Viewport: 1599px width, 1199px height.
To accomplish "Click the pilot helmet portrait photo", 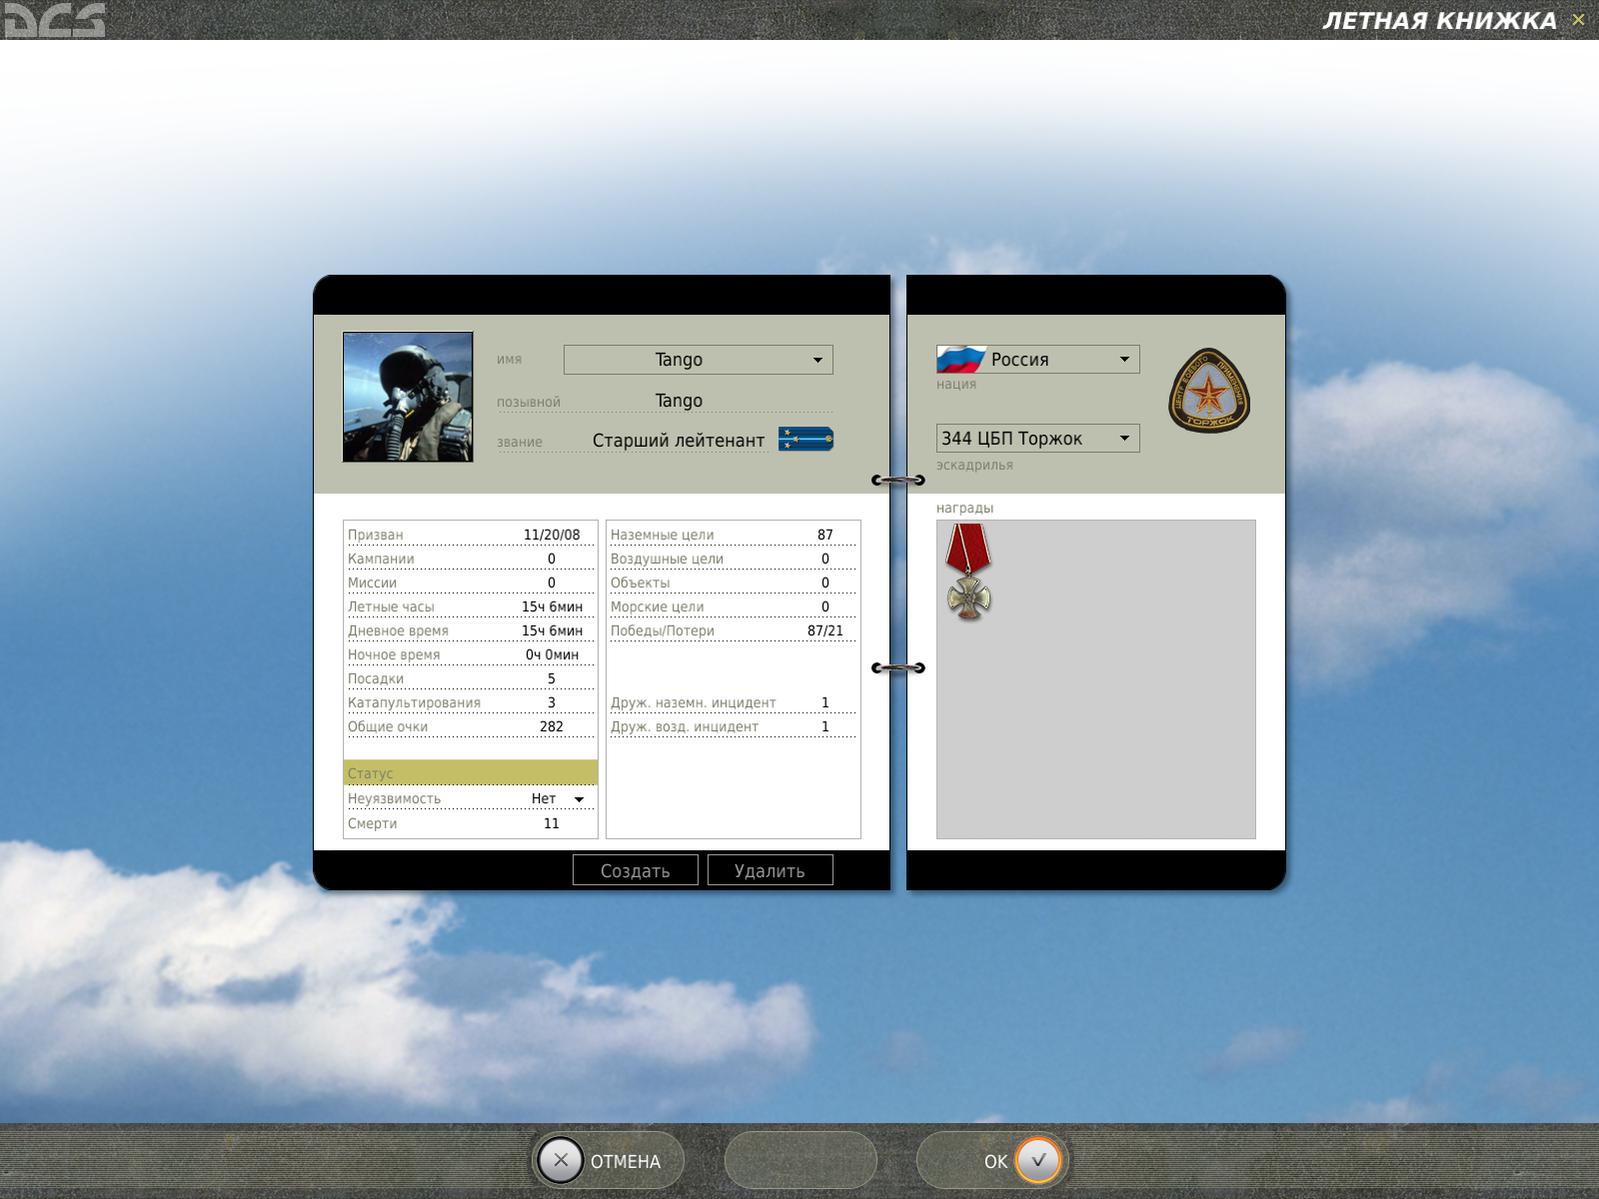I will click(x=408, y=397).
